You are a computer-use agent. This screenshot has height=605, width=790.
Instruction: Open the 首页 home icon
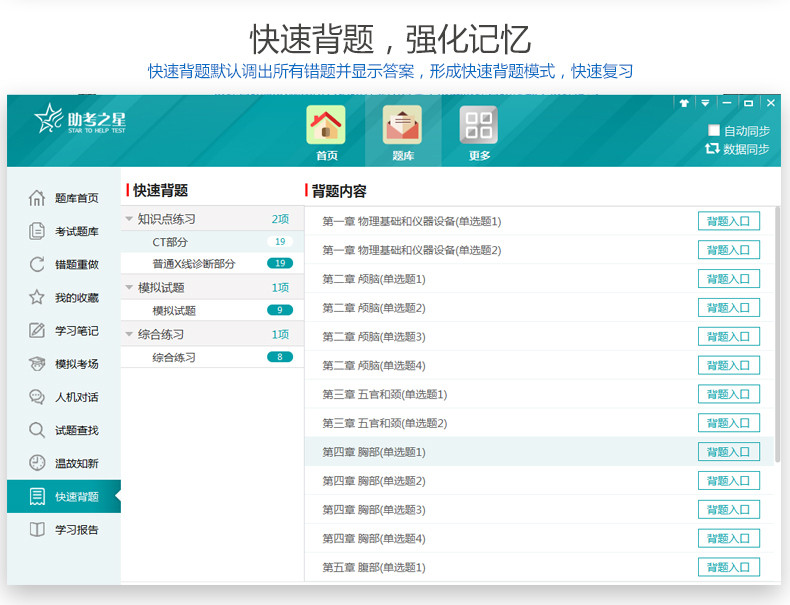[326, 125]
